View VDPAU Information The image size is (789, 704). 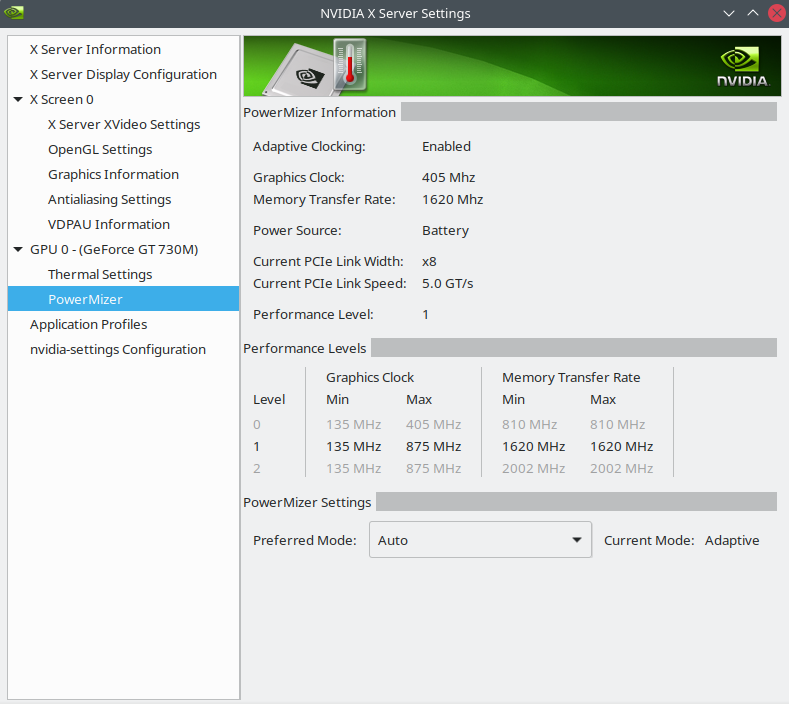click(109, 224)
